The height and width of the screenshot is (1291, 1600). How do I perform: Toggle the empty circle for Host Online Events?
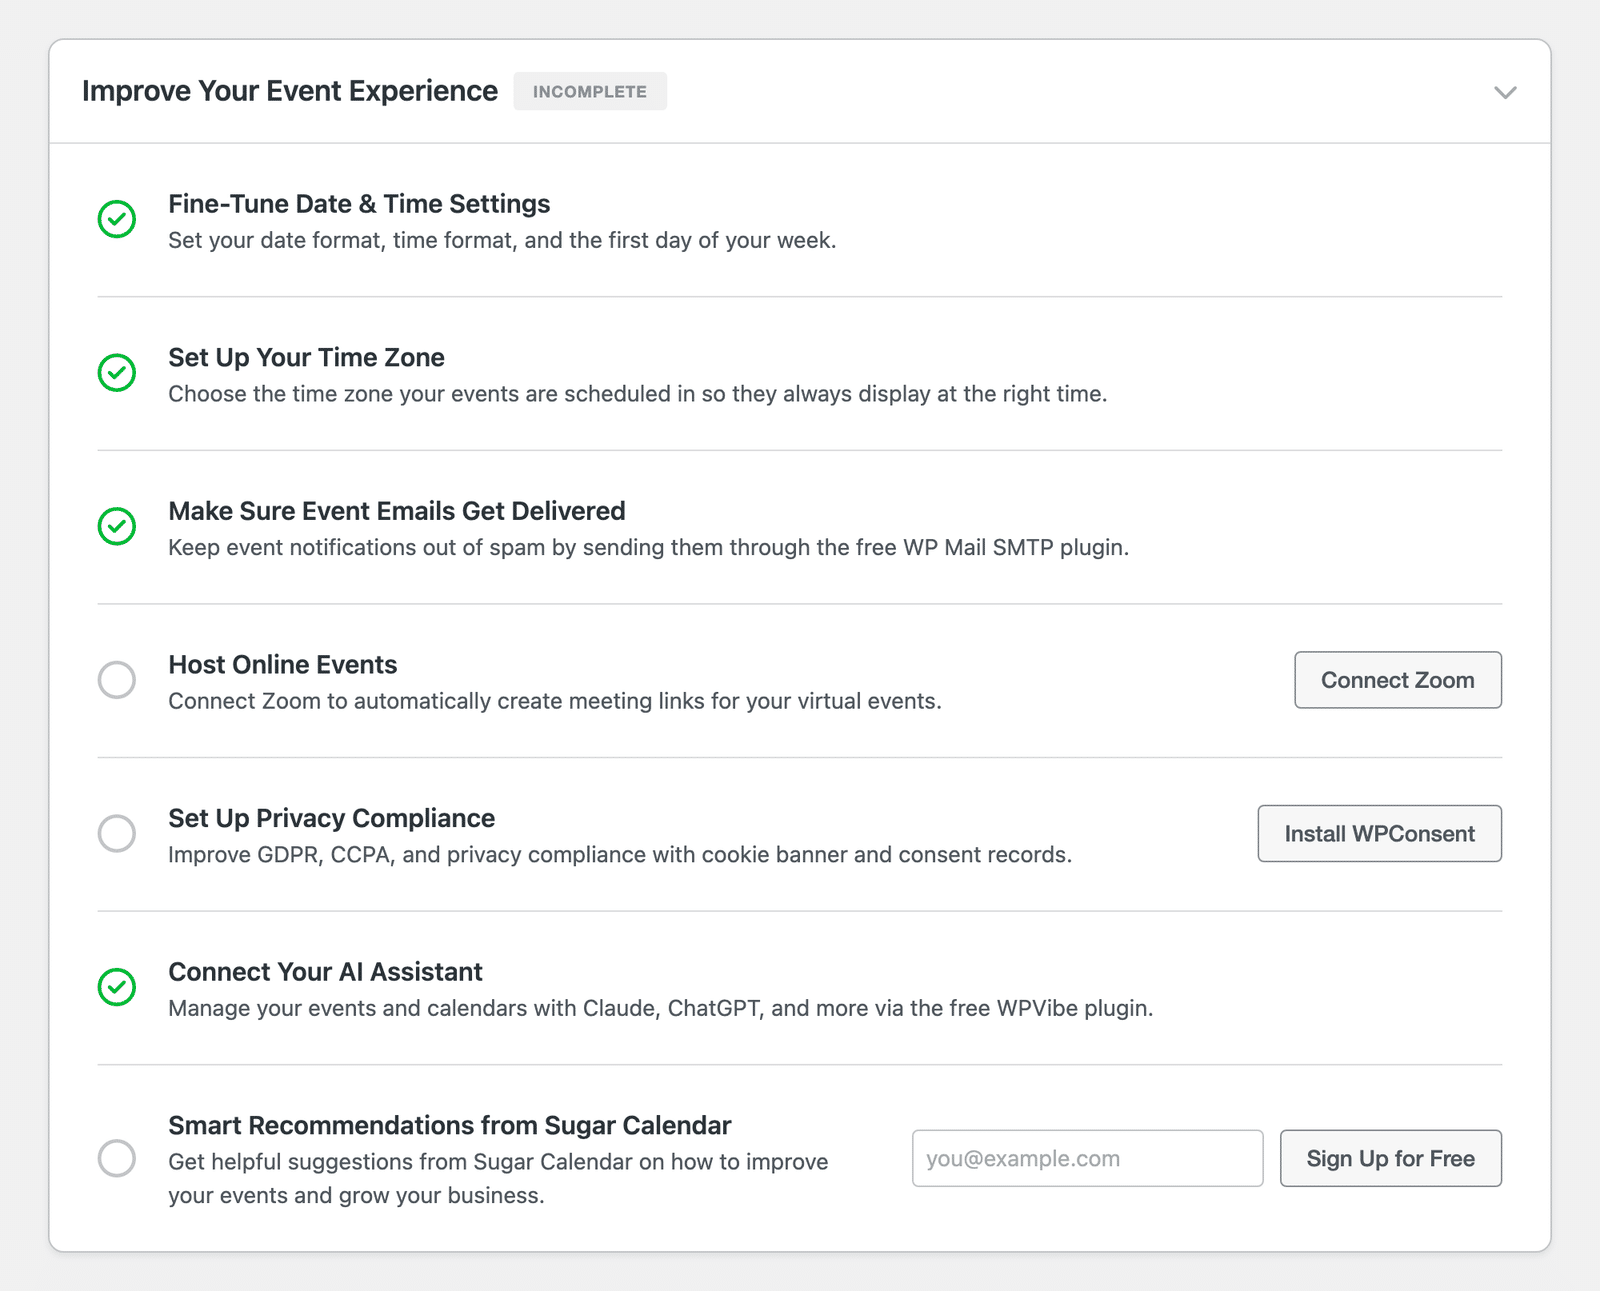117,680
